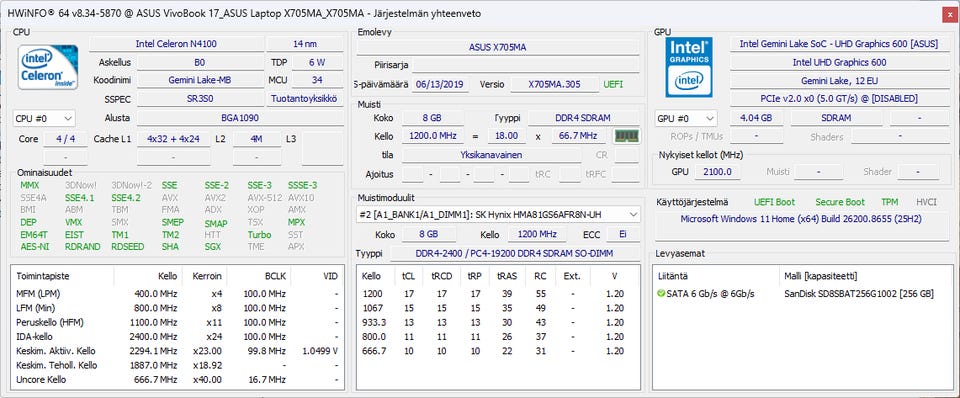Screen dimensions: 960x398
Task: Click the SSE4.2 feature label
Action: pyautogui.click(x=126, y=198)
